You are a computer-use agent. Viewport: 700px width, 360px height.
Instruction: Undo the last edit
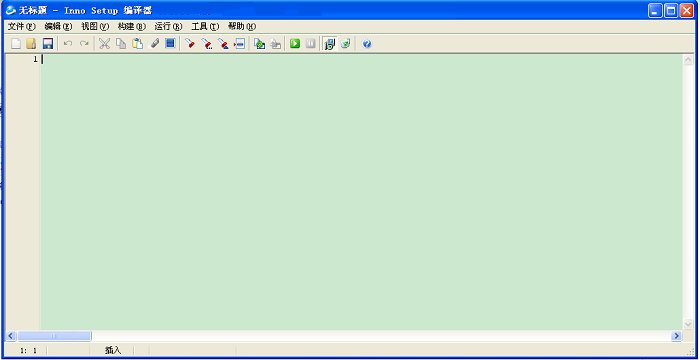(68, 44)
